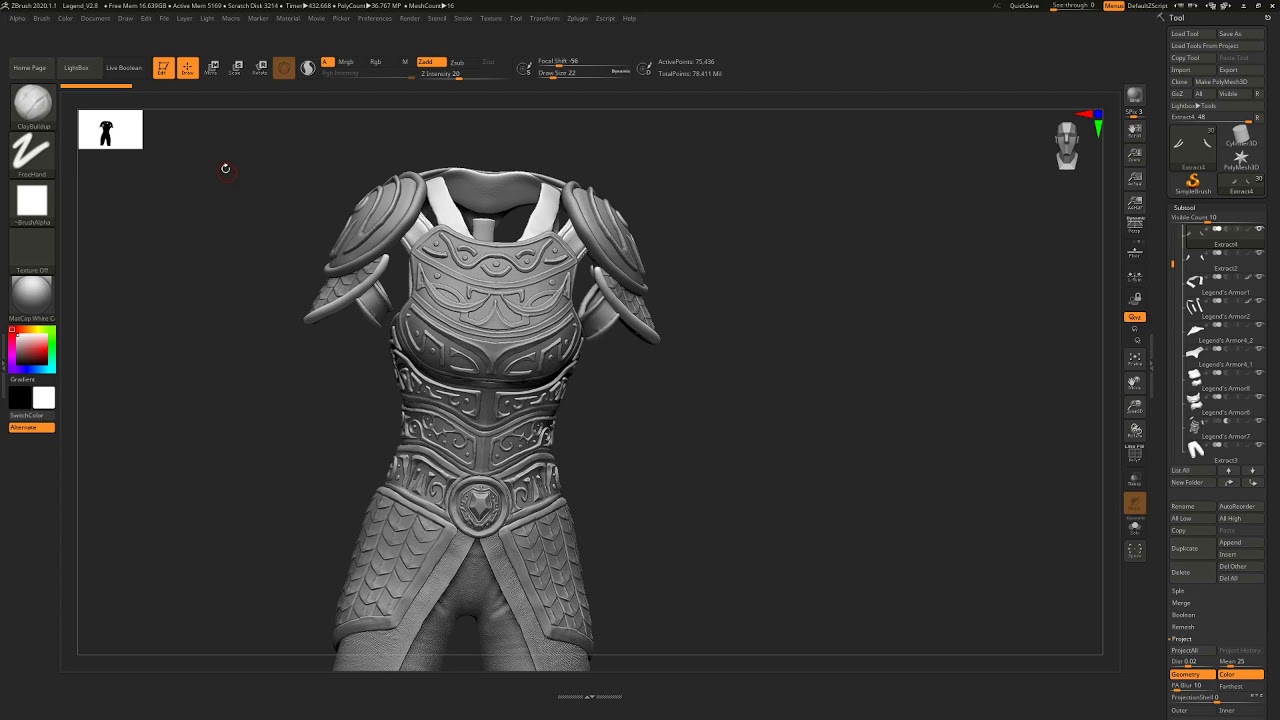Toggle Color projection option
This screenshot has height=720, width=1280.
click(x=1241, y=675)
